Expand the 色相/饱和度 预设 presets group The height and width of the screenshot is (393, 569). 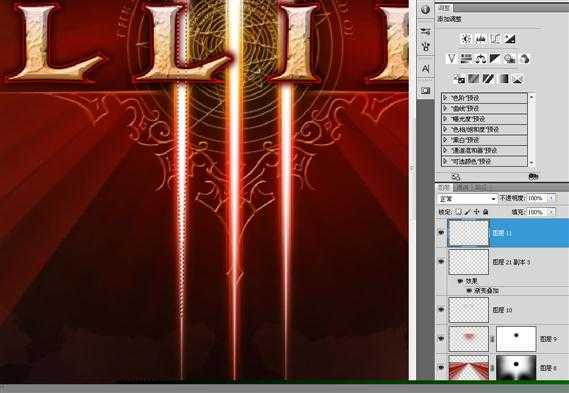coord(445,129)
